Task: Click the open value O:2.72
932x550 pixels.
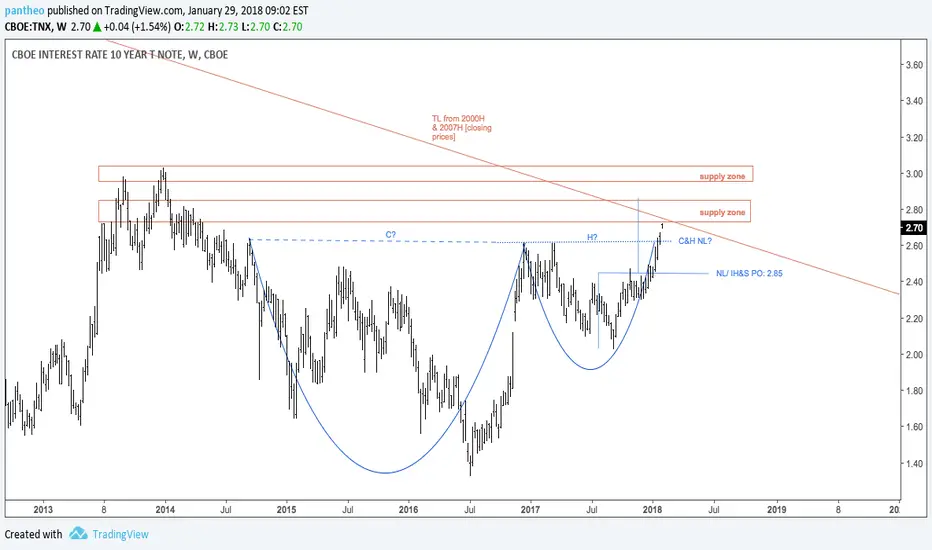Action: tap(189, 27)
